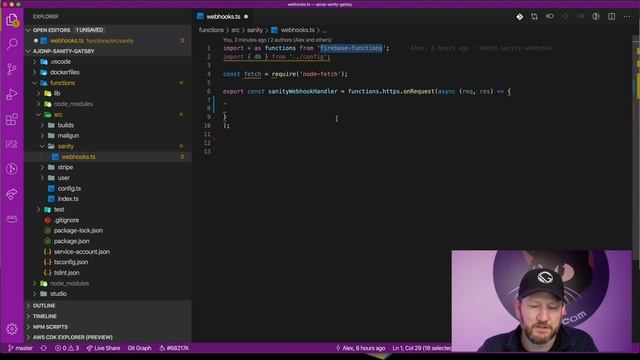This screenshot has height=360, width=640.
Task: Open the Live Share activity bar icon
Action: point(12,194)
